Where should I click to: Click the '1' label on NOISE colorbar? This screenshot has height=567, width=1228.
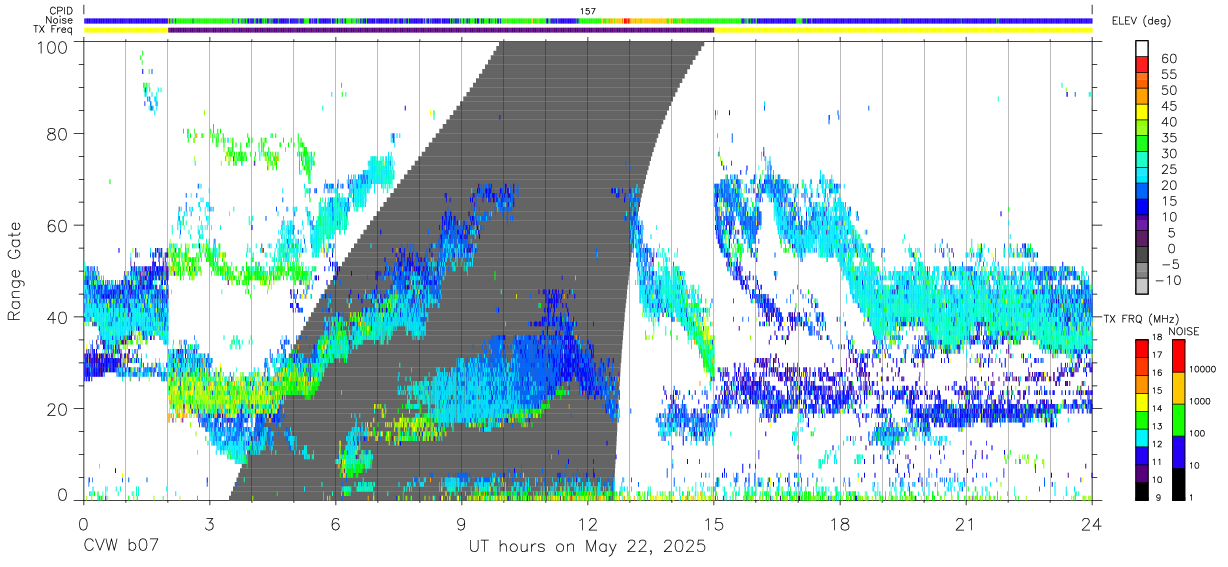point(1193,497)
